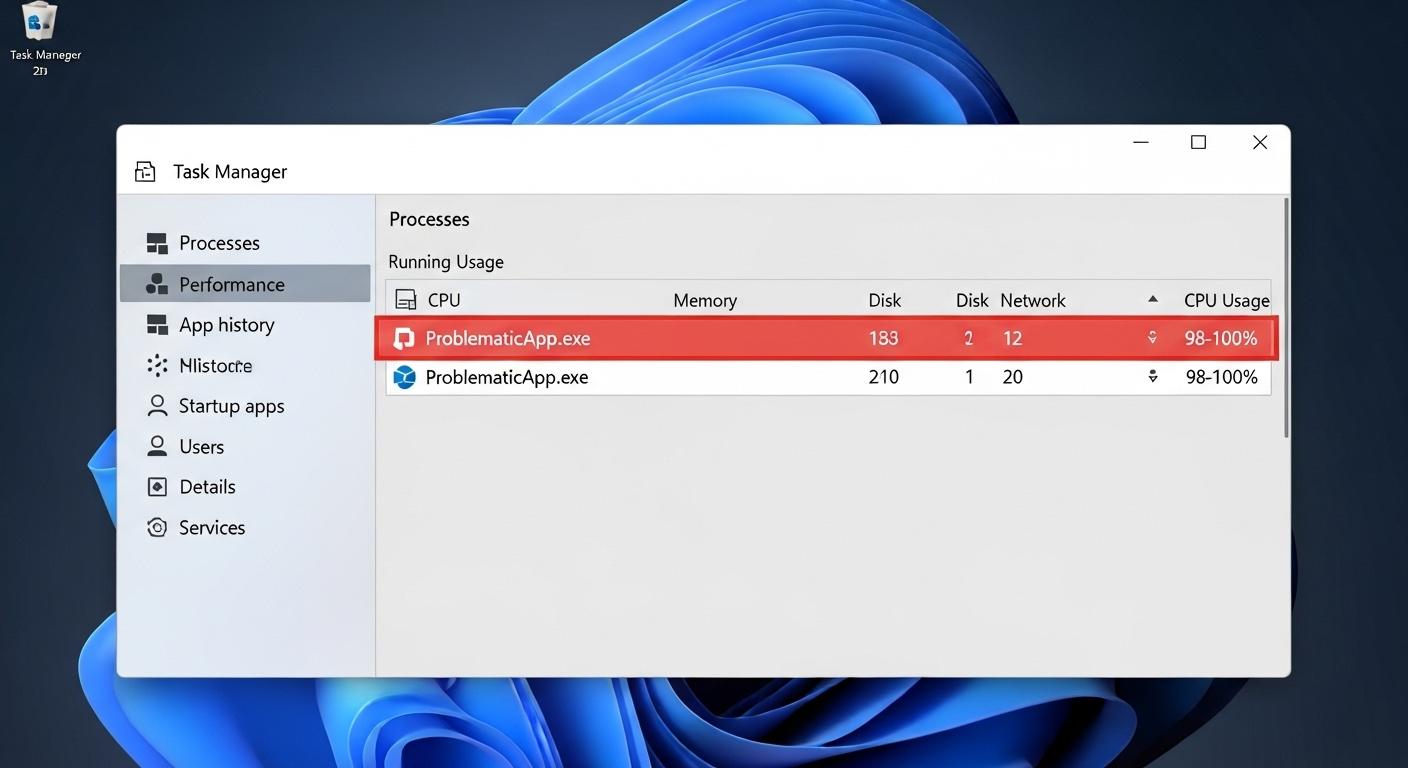1408x768 pixels.
Task: Click the Startup apps icon in the sidebar
Action: (156, 406)
